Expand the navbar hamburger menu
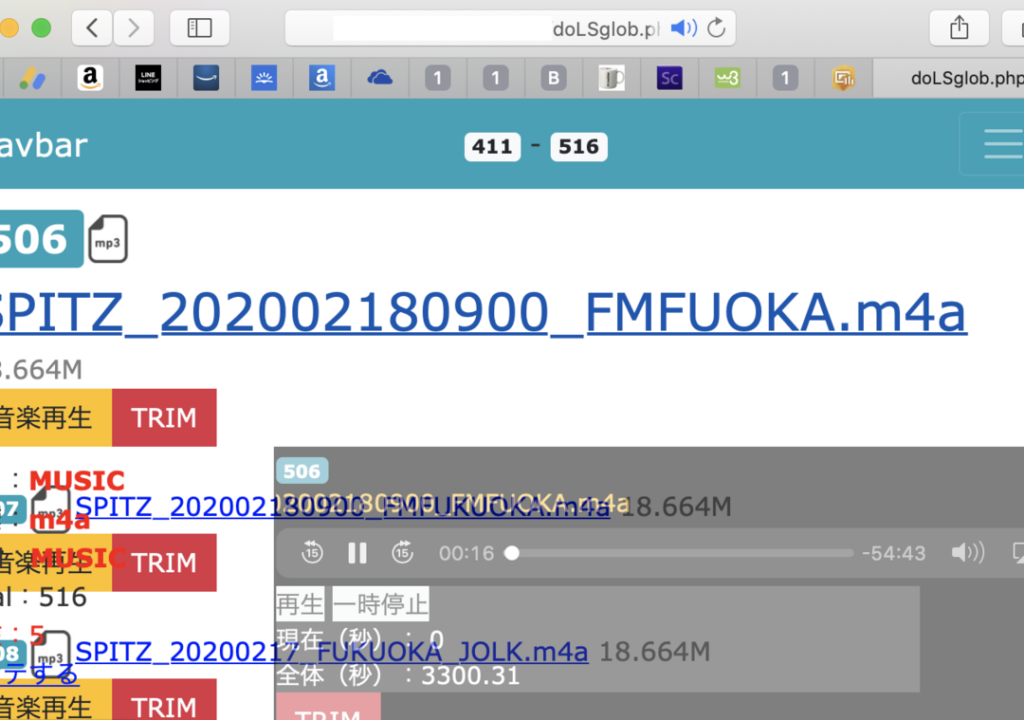This screenshot has height=720, width=1024. (993, 144)
